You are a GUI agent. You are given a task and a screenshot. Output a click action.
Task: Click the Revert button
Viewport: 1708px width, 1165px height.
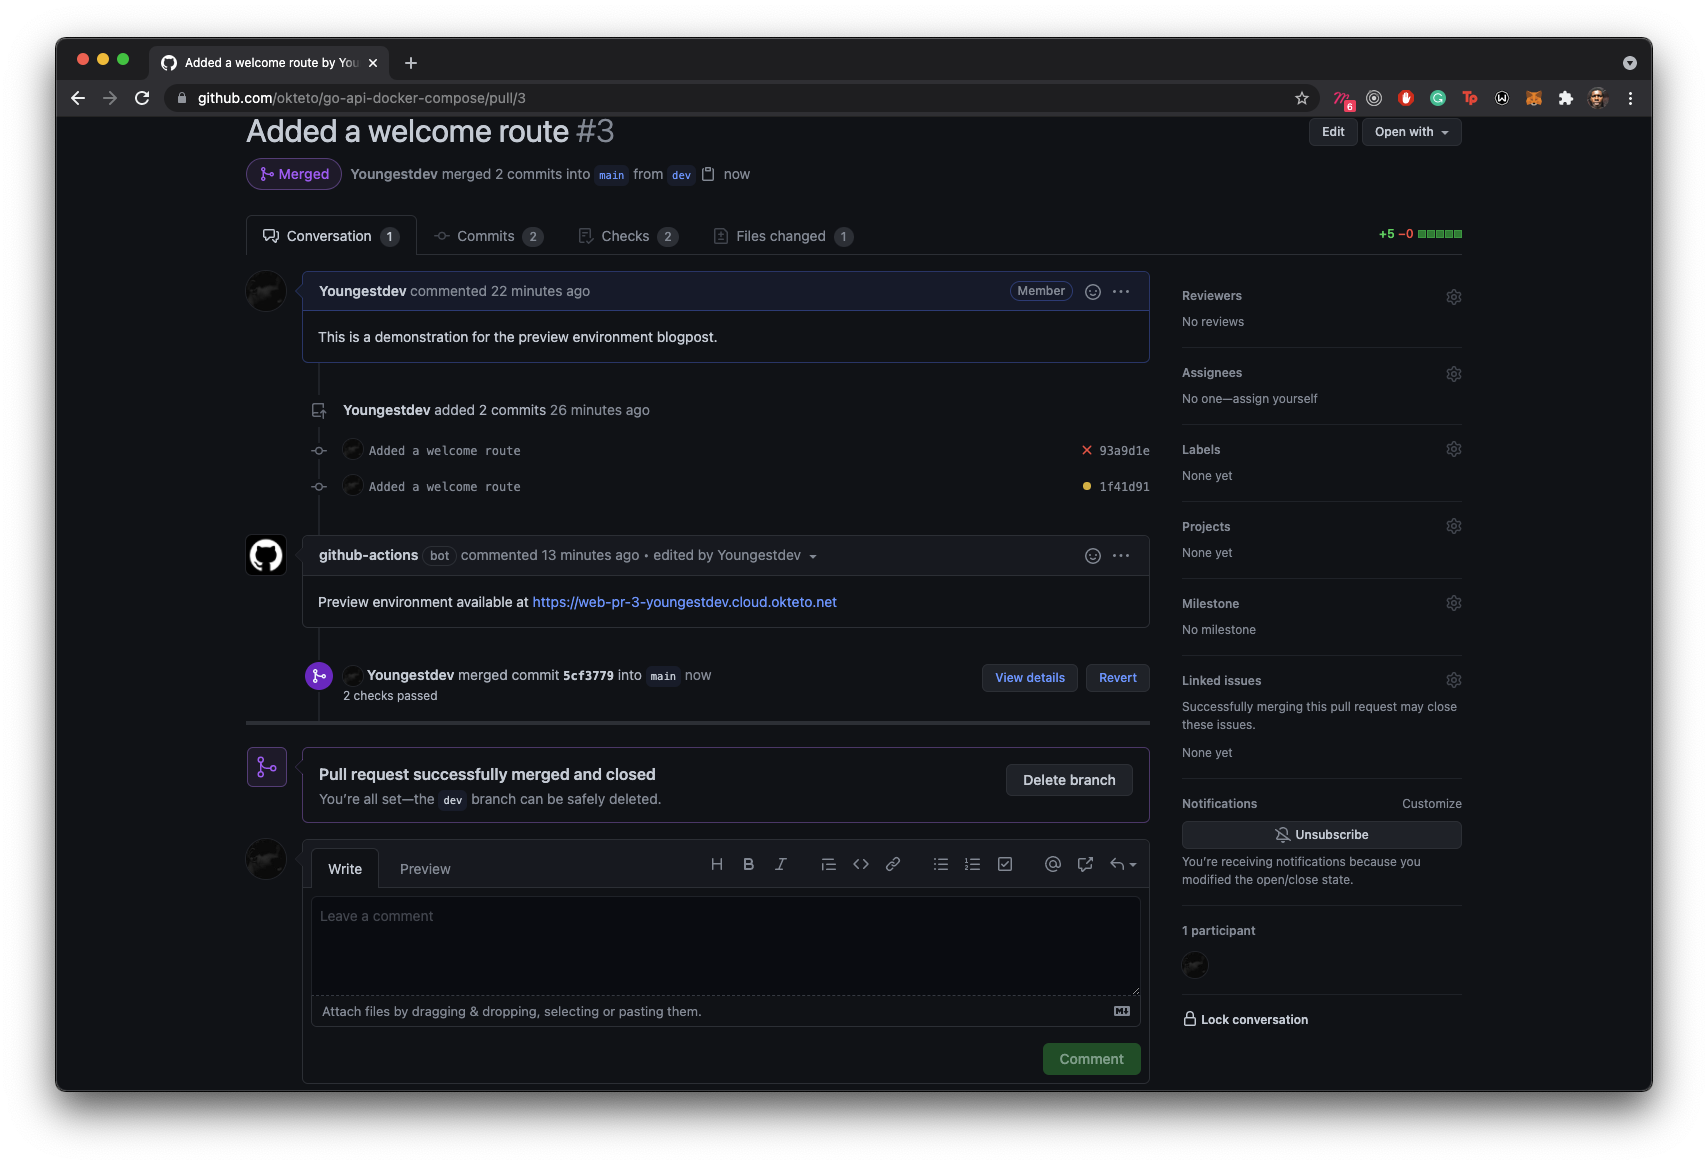click(x=1118, y=678)
